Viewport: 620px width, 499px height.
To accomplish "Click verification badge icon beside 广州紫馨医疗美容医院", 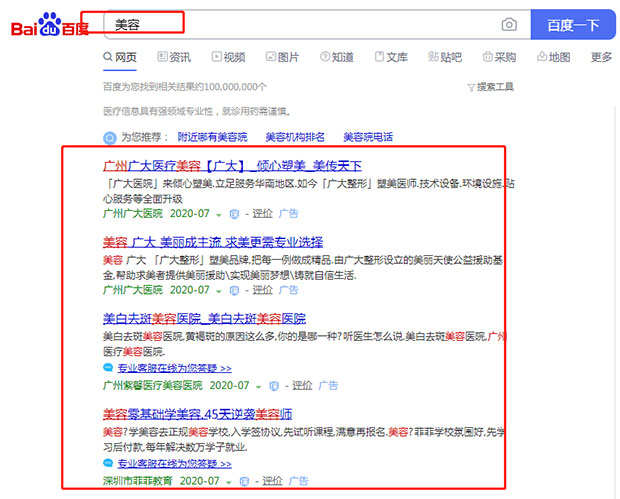I will pos(274,386).
